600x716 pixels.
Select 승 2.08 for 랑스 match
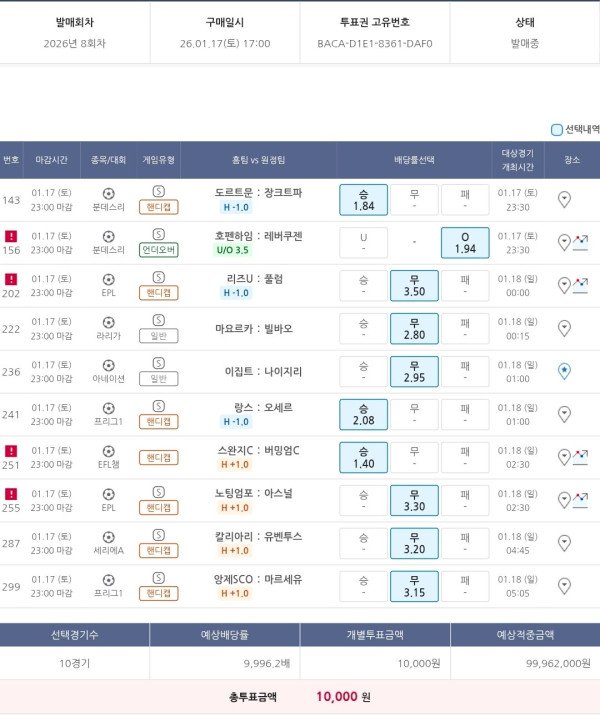[363, 414]
